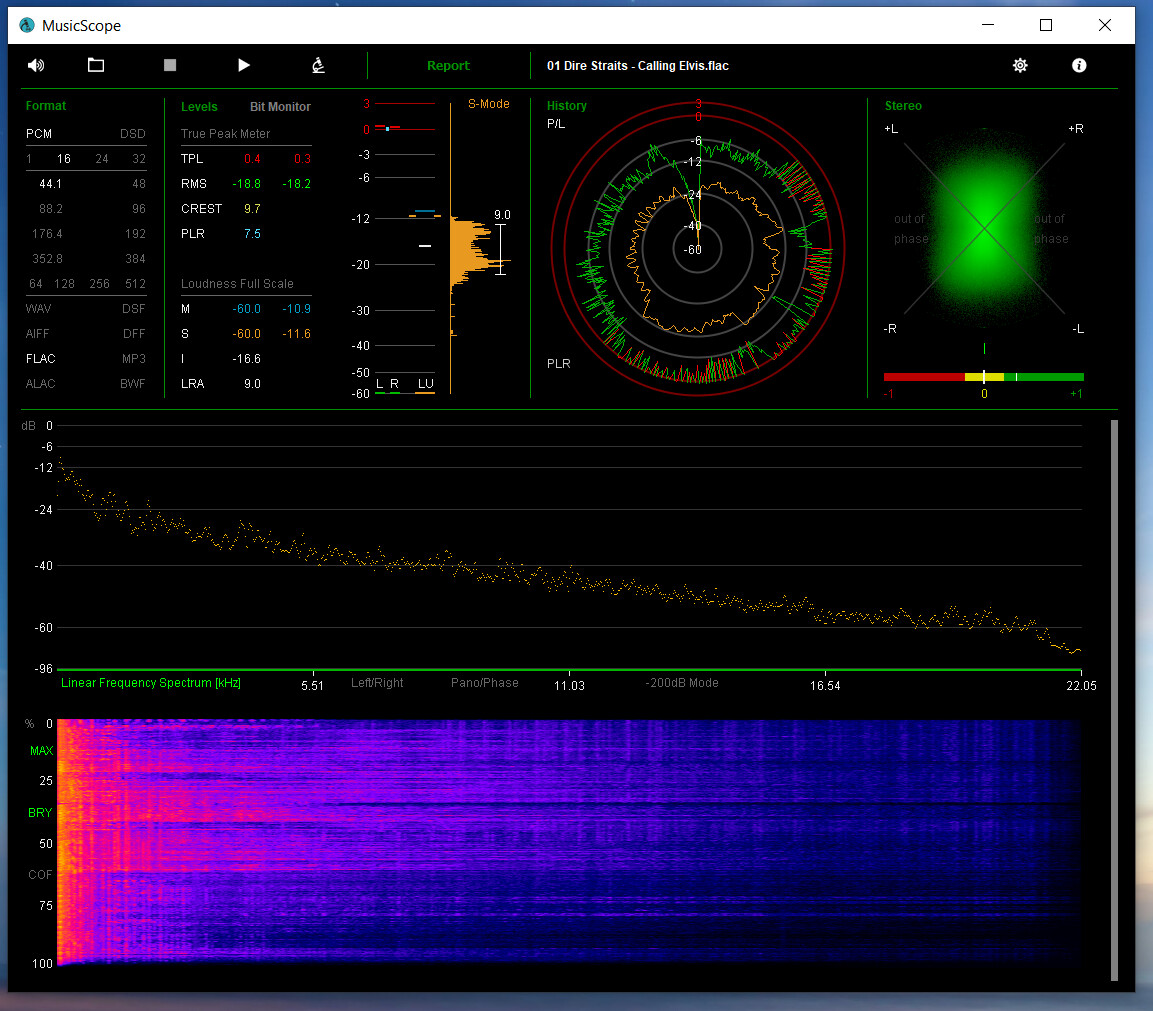Click the LRA row label
This screenshot has height=1011, width=1153.
click(193, 384)
